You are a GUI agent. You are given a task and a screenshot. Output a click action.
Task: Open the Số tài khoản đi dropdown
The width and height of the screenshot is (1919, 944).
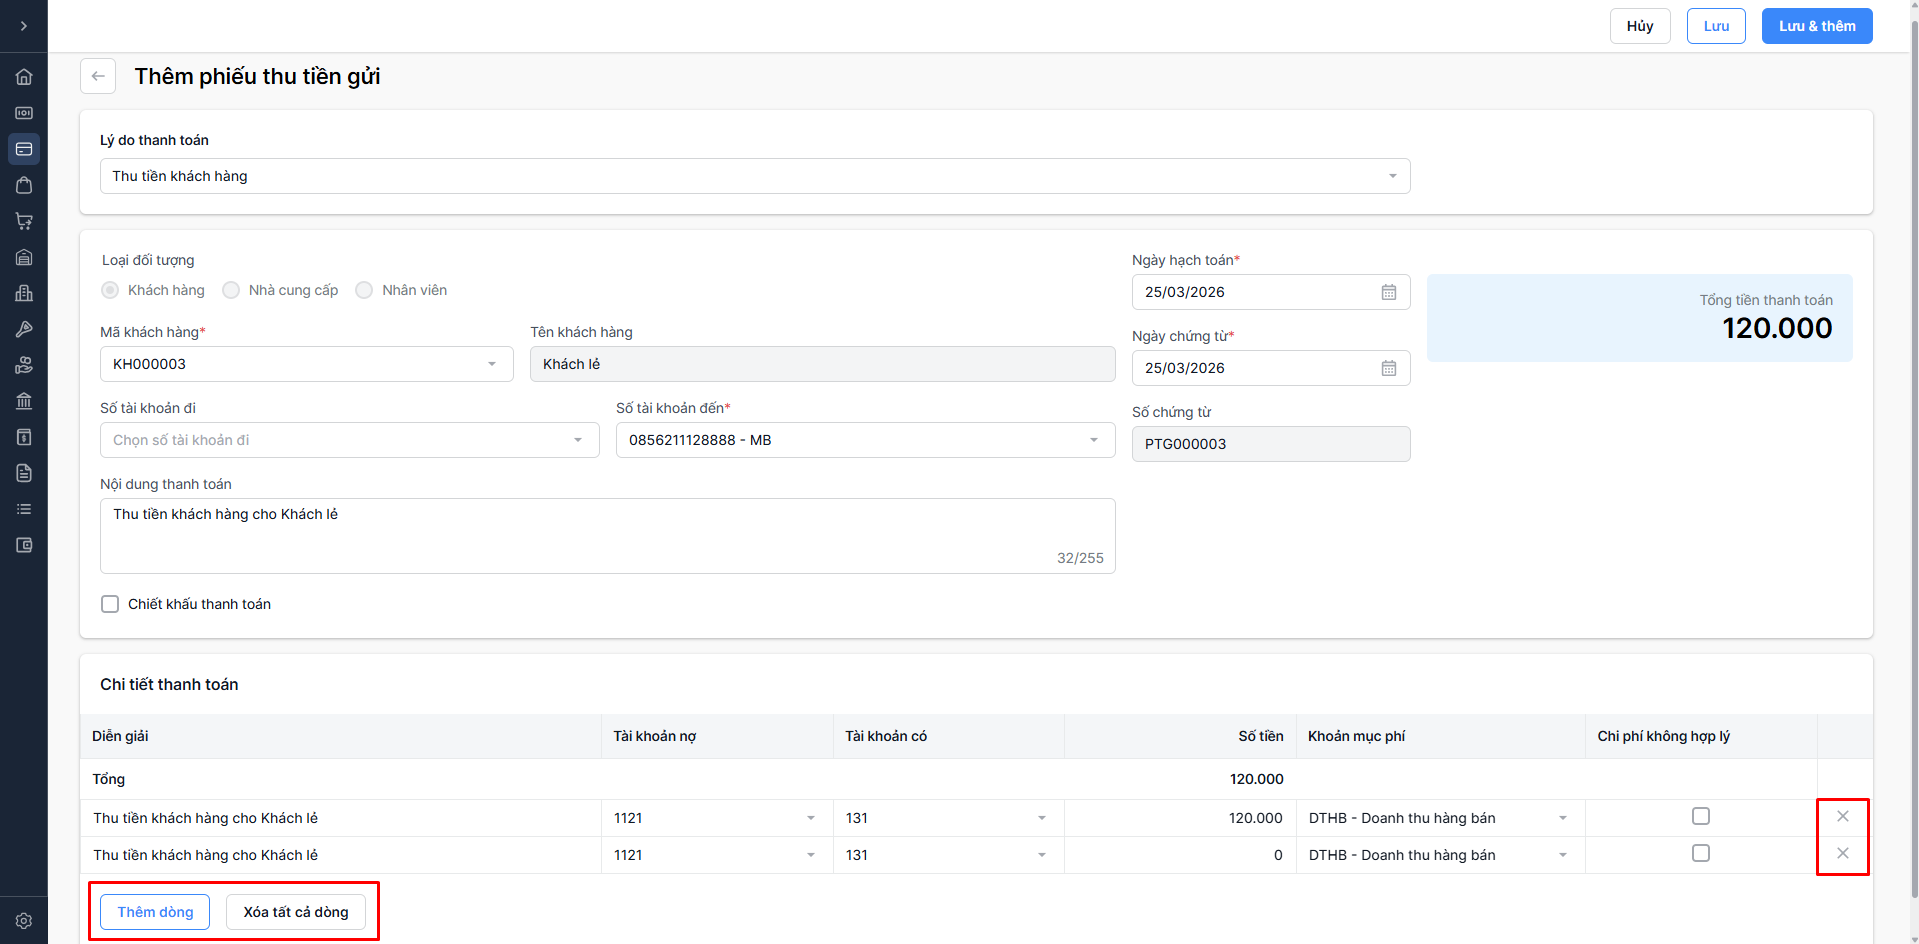click(x=349, y=440)
